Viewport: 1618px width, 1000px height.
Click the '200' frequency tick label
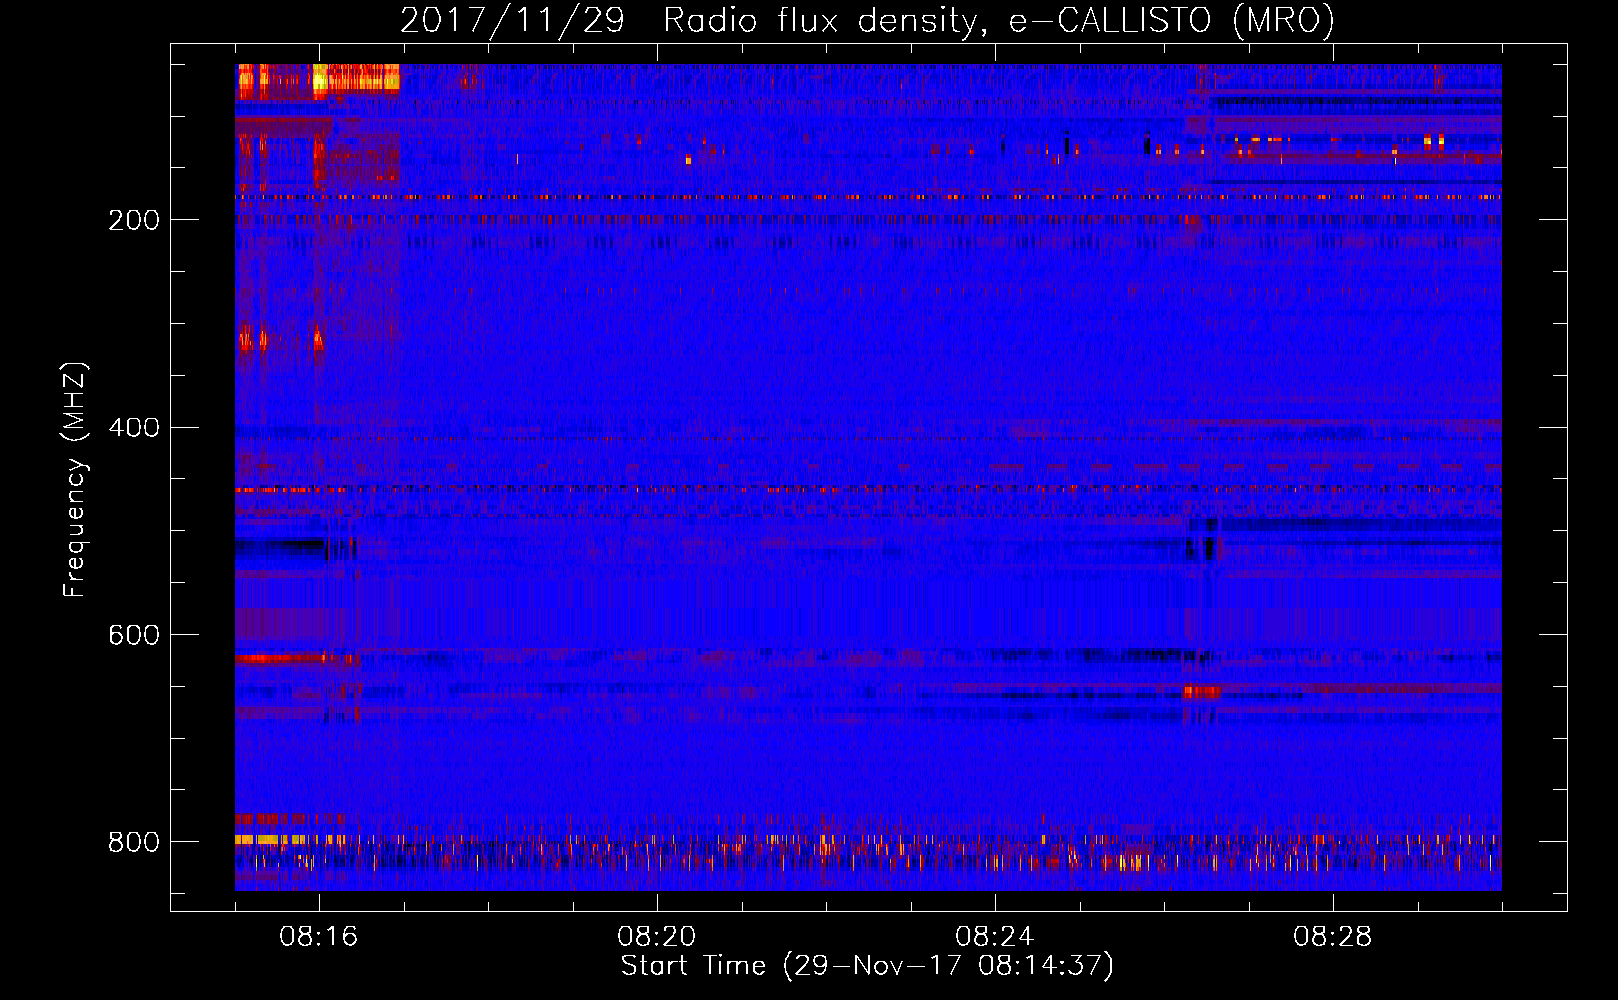tap(134, 220)
